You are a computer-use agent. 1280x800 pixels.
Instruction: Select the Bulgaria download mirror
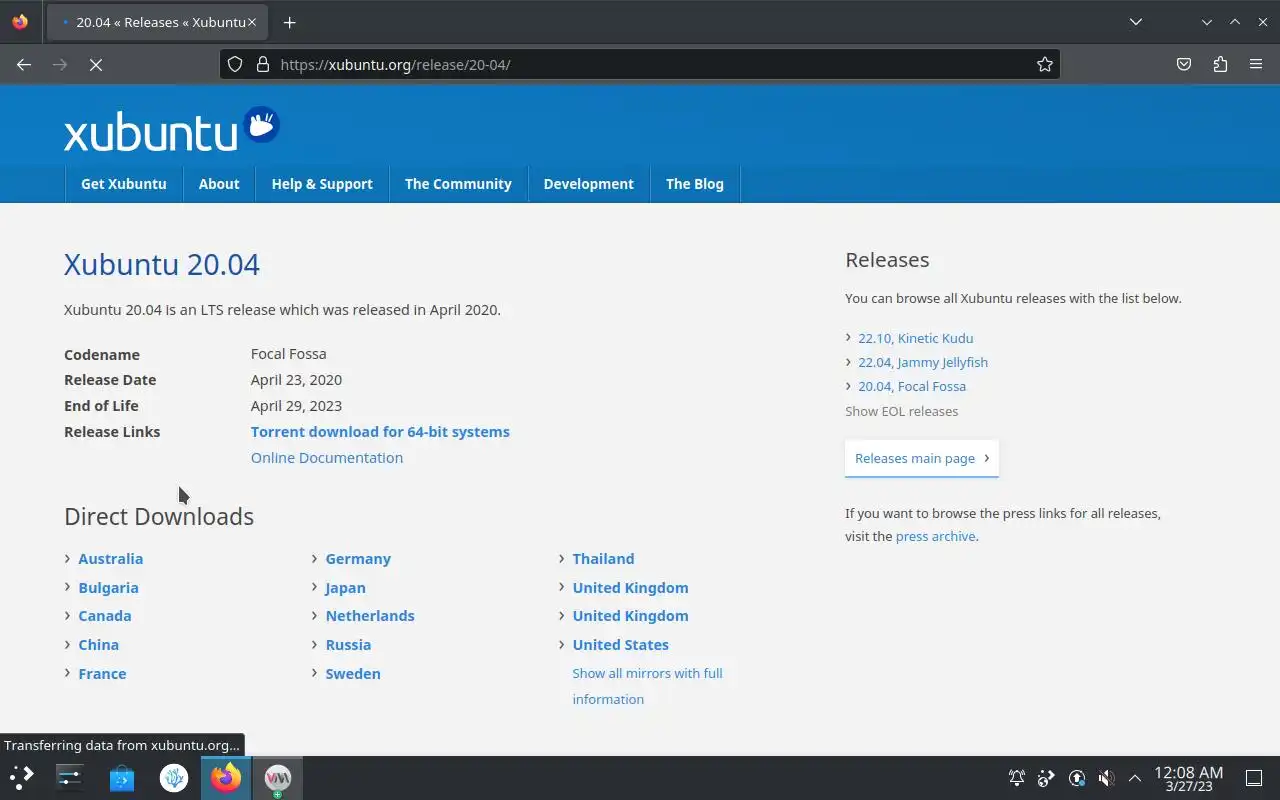click(x=108, y=588)
